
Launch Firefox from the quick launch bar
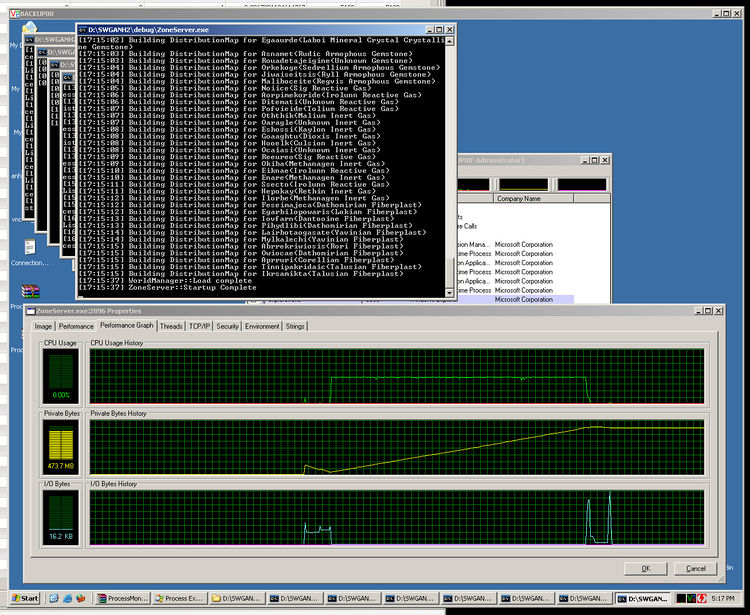click(81, 598)
